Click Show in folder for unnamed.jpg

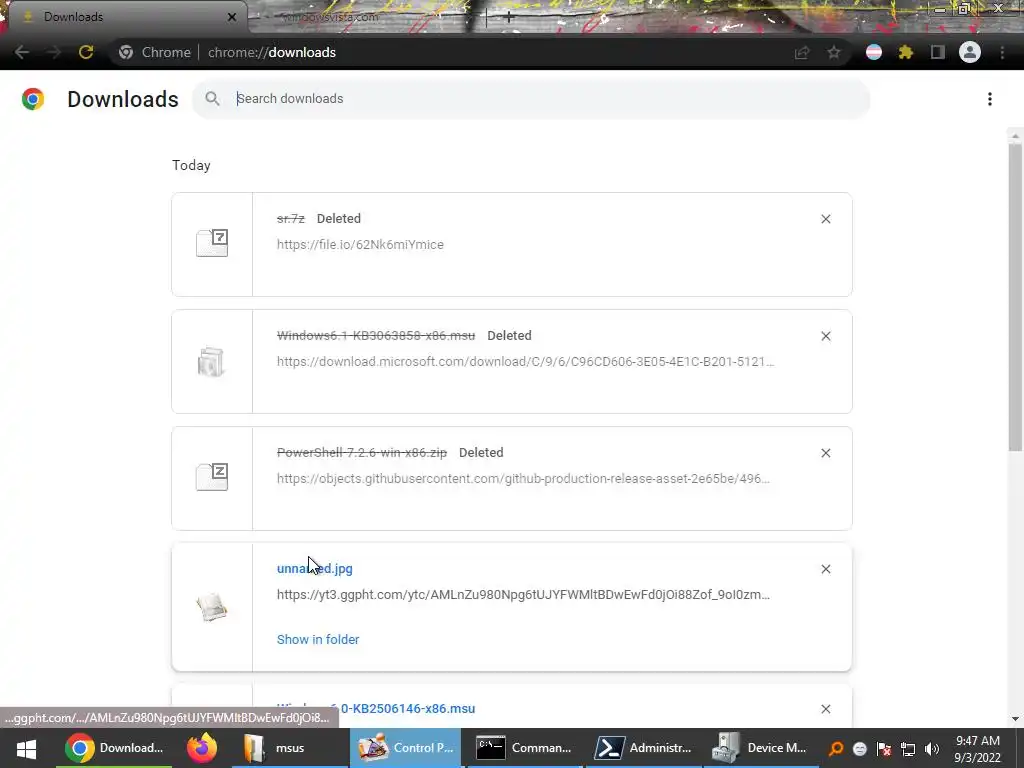tap(317, 639)
